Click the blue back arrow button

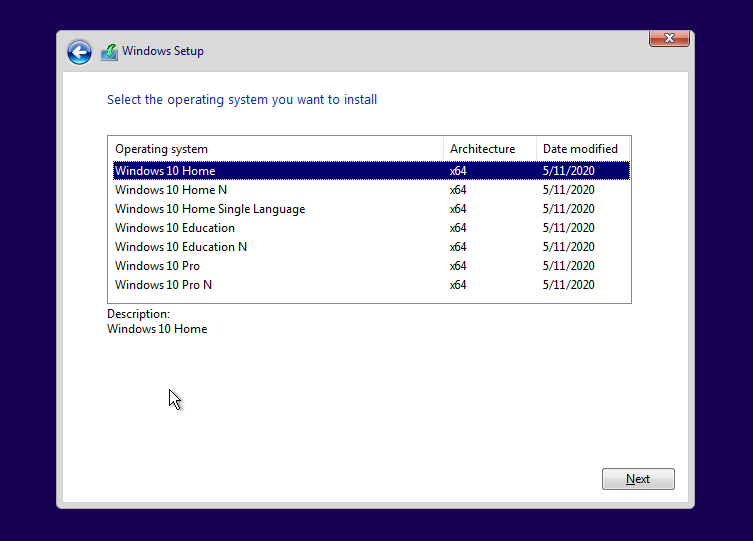(79, 52)
